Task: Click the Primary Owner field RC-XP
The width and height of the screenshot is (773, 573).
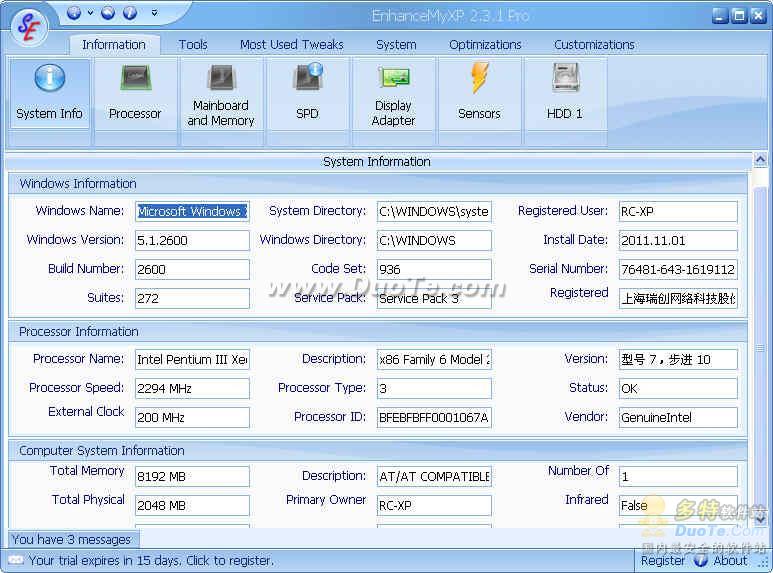Action: tap(434, 505)
